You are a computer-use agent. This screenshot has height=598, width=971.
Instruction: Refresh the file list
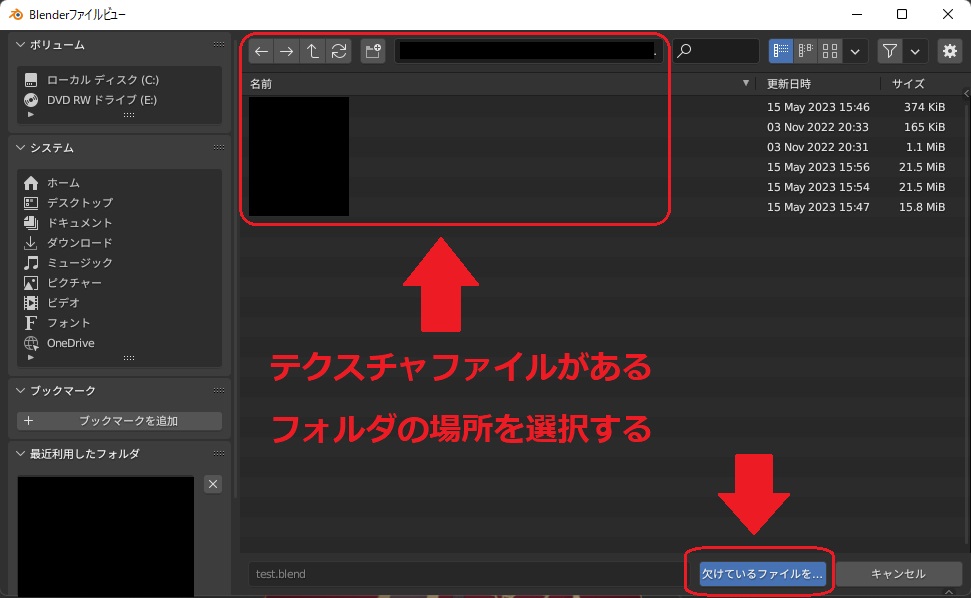click(x=339, y=51)
